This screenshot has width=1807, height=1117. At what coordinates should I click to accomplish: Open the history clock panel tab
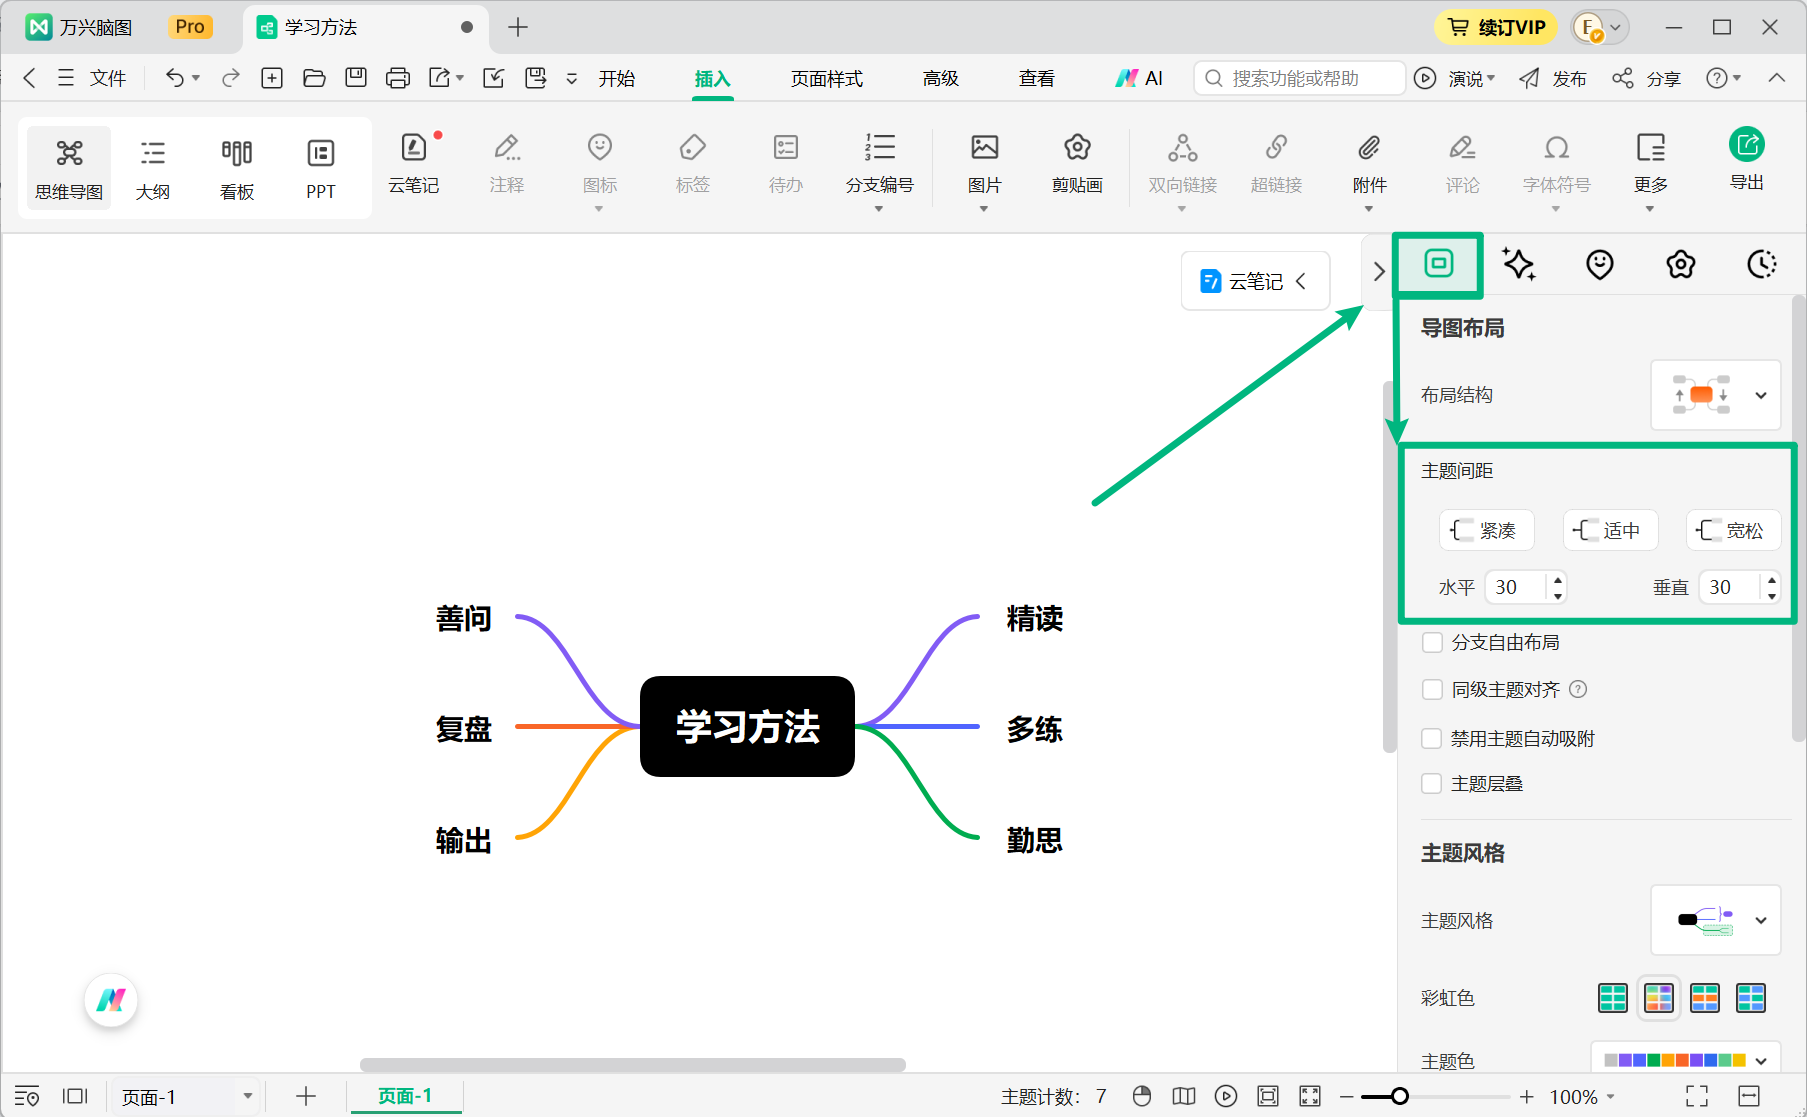pos(1762,264)
